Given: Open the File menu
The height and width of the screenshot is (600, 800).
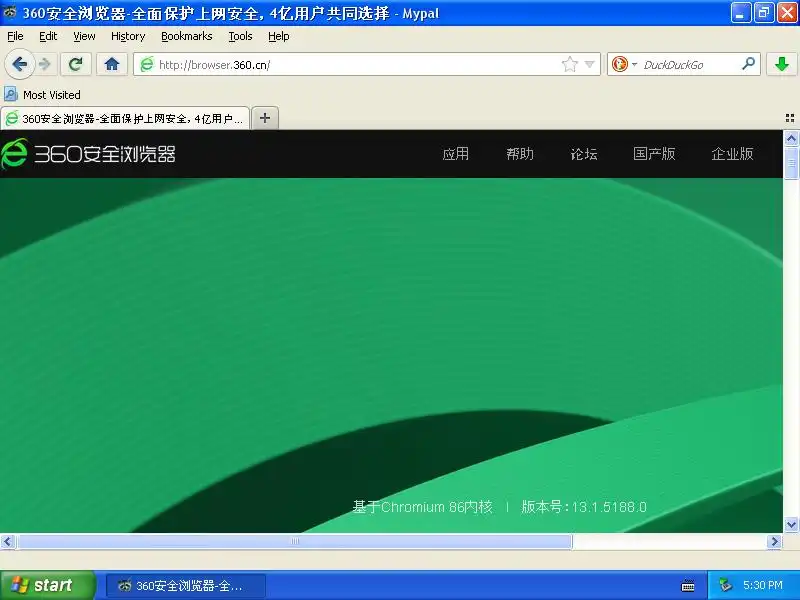Looking at the screenshot, I should click(15, 36).
